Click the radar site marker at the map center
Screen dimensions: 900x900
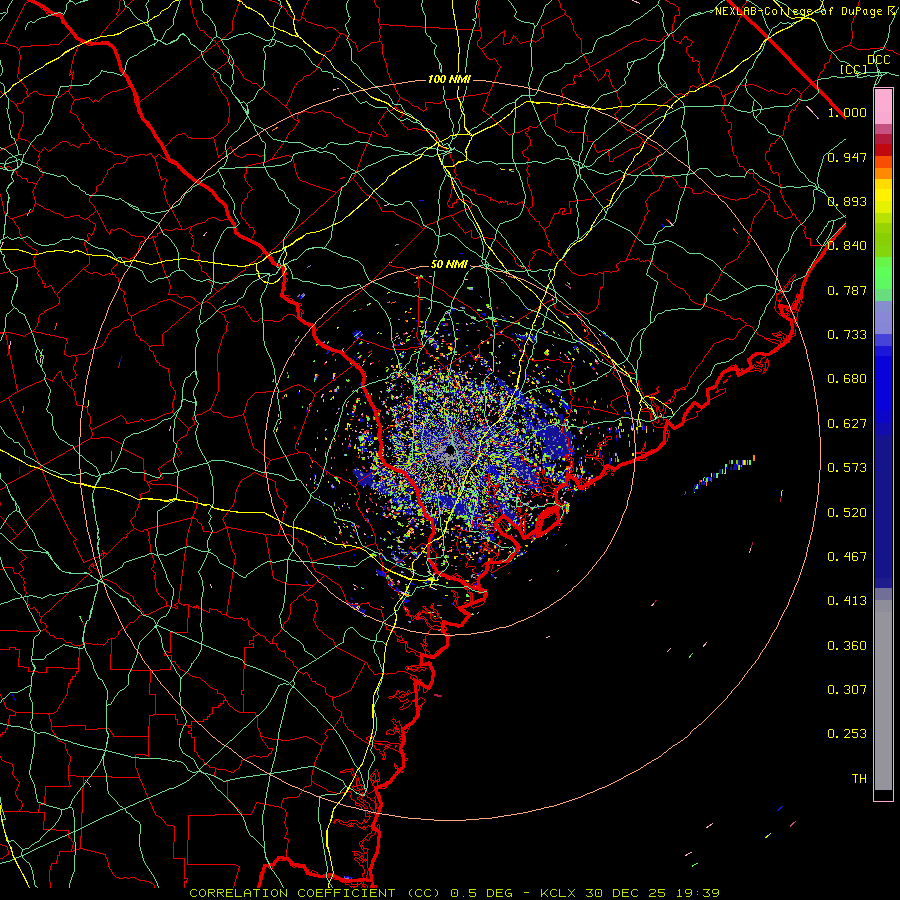coord(451,449)
